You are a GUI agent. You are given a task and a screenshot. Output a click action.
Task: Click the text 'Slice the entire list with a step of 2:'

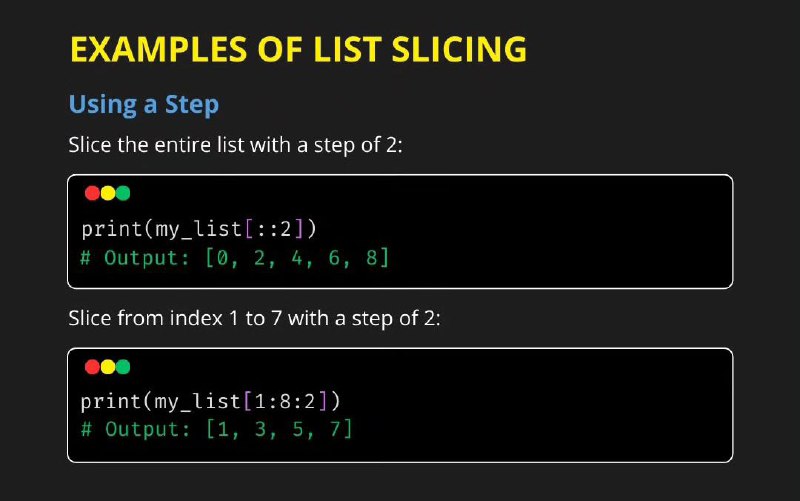[x=235, y=145]
